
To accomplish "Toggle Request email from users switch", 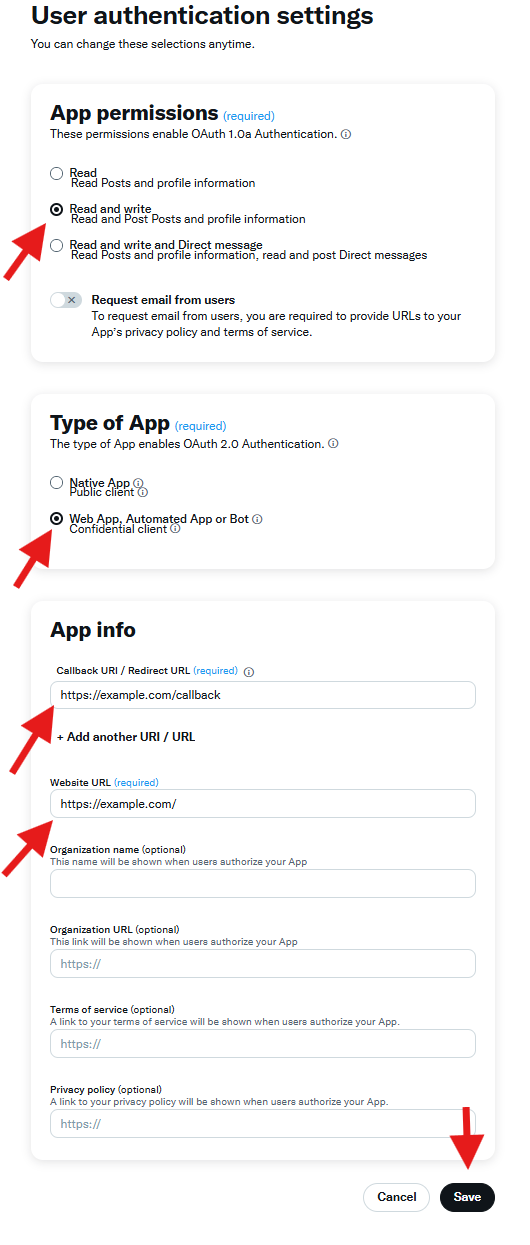I will (x=66, y=300).
